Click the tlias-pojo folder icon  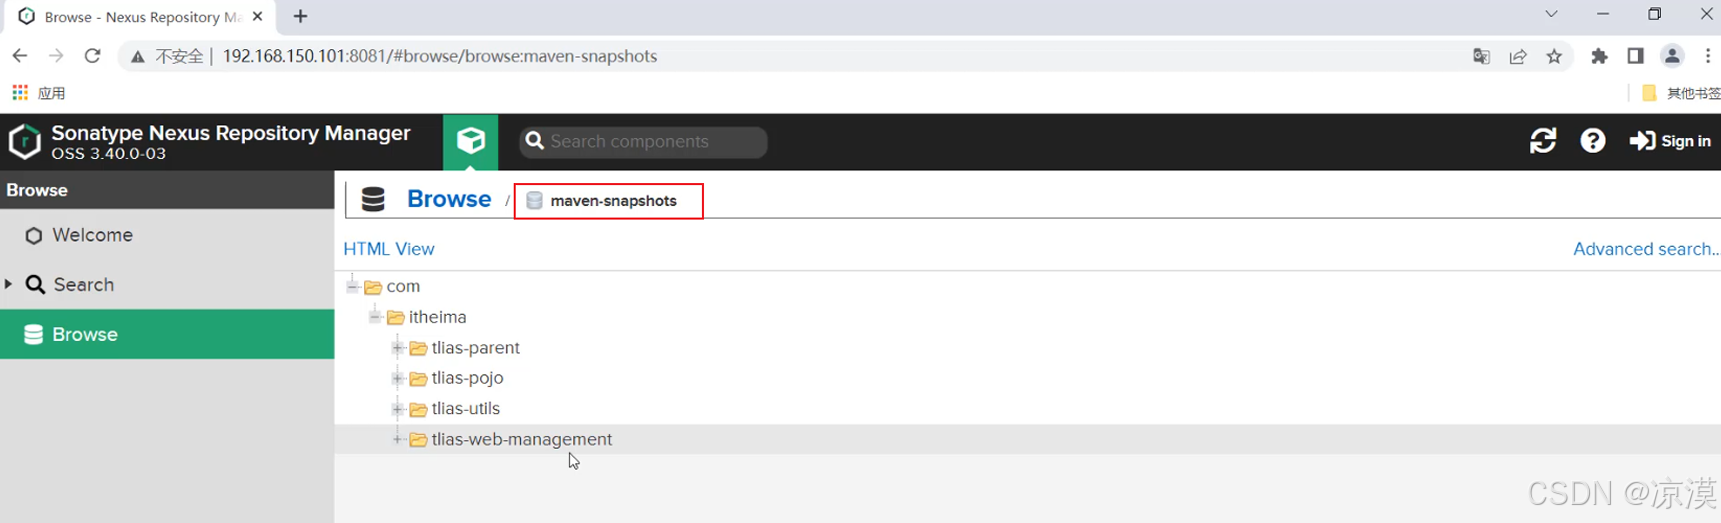click(418, 378)
